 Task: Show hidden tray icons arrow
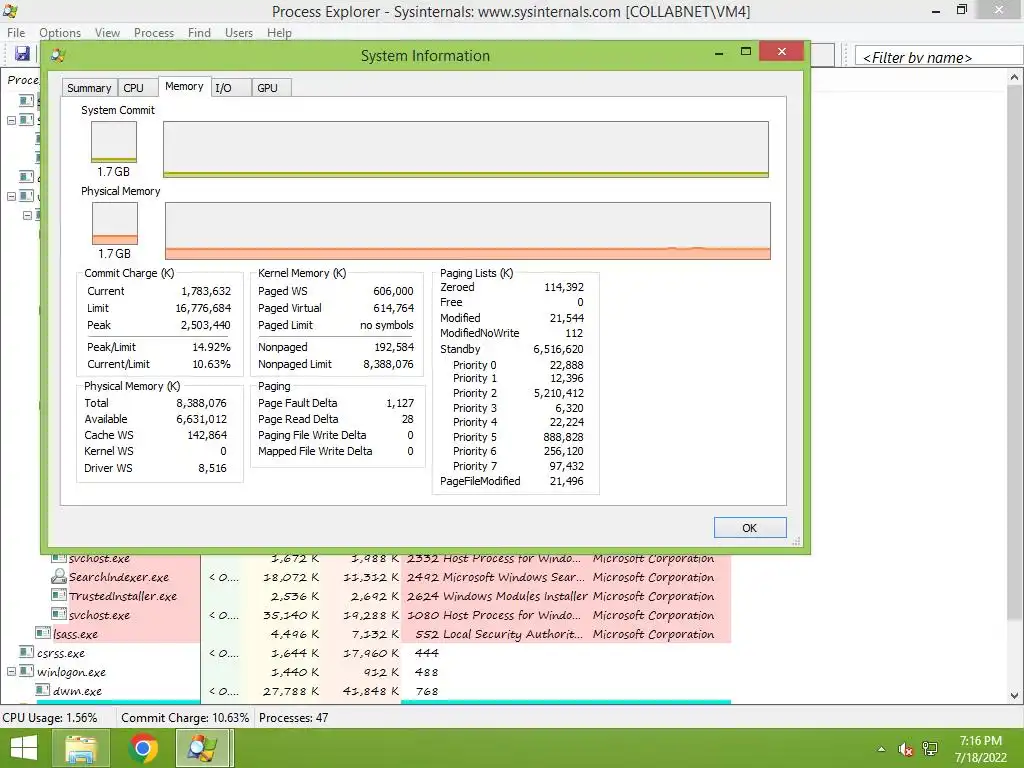882,749
